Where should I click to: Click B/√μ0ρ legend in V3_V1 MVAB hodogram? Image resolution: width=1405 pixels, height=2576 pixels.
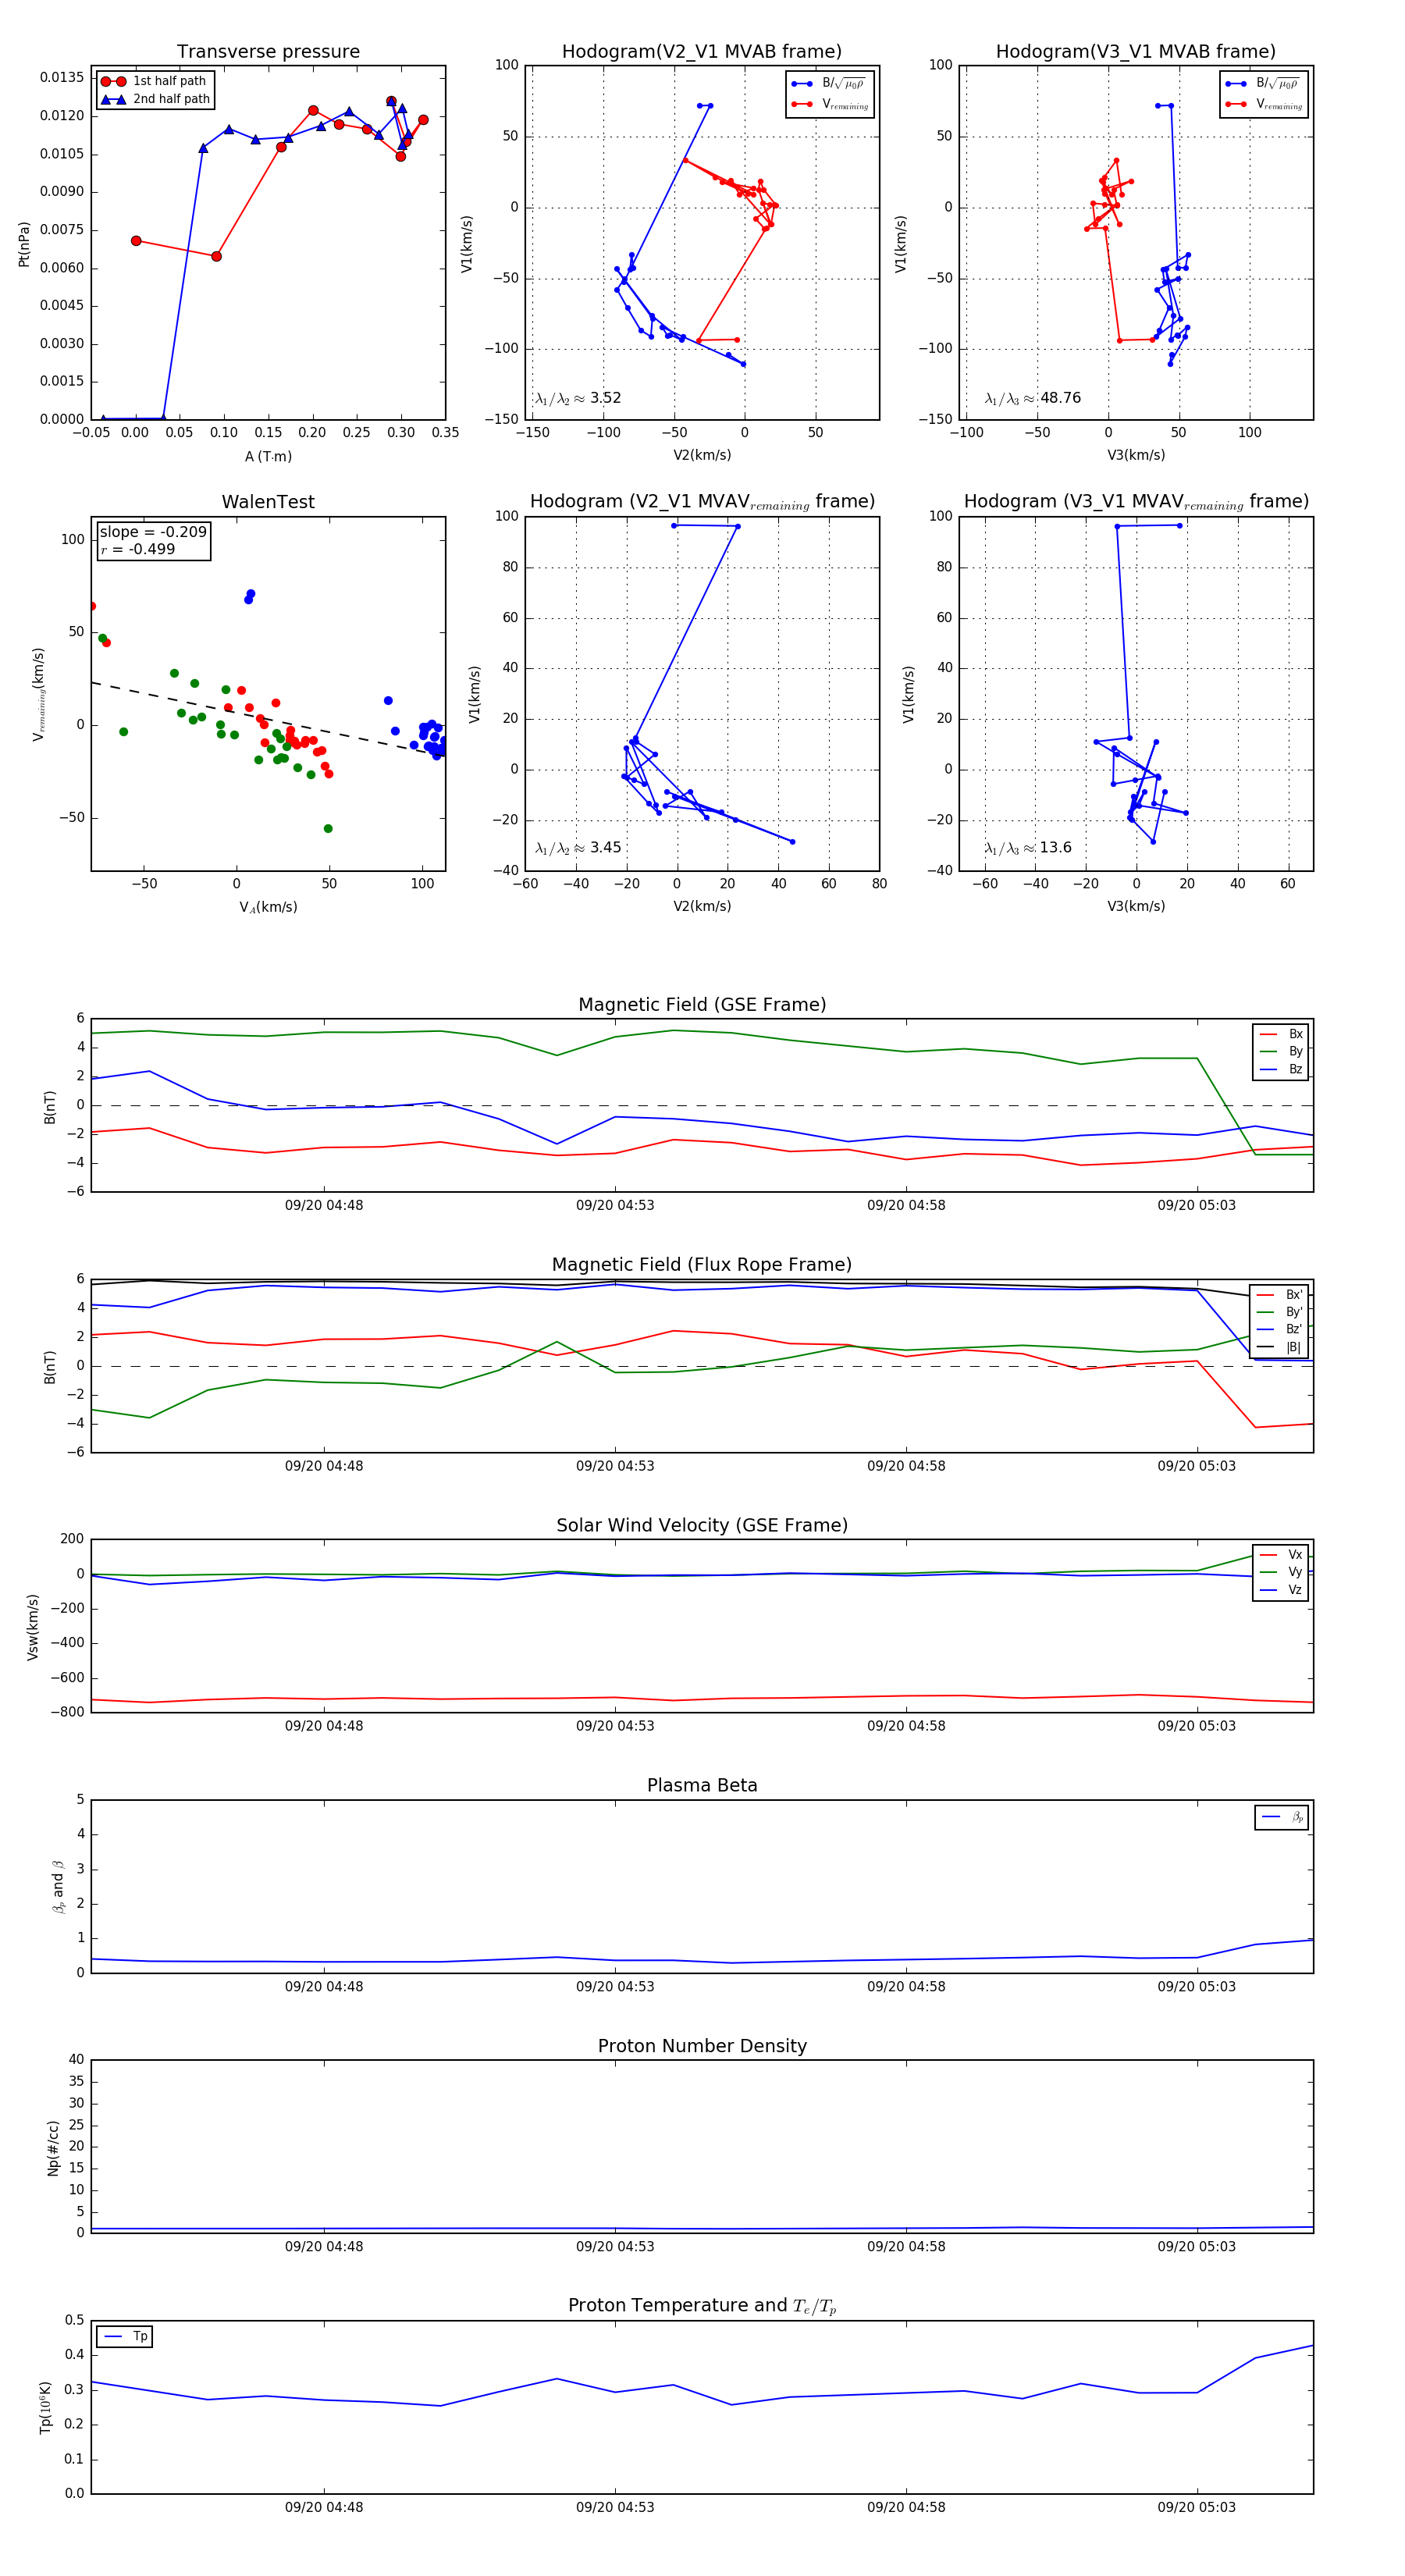pyautogui.click(x=1263, y=84)
